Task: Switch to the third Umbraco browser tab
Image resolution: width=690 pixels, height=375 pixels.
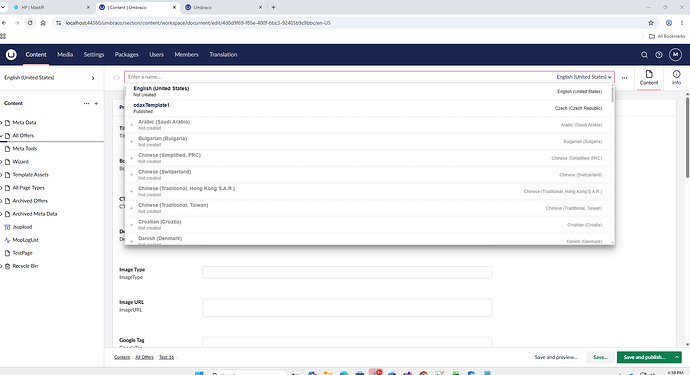Action: click(223, 7)
